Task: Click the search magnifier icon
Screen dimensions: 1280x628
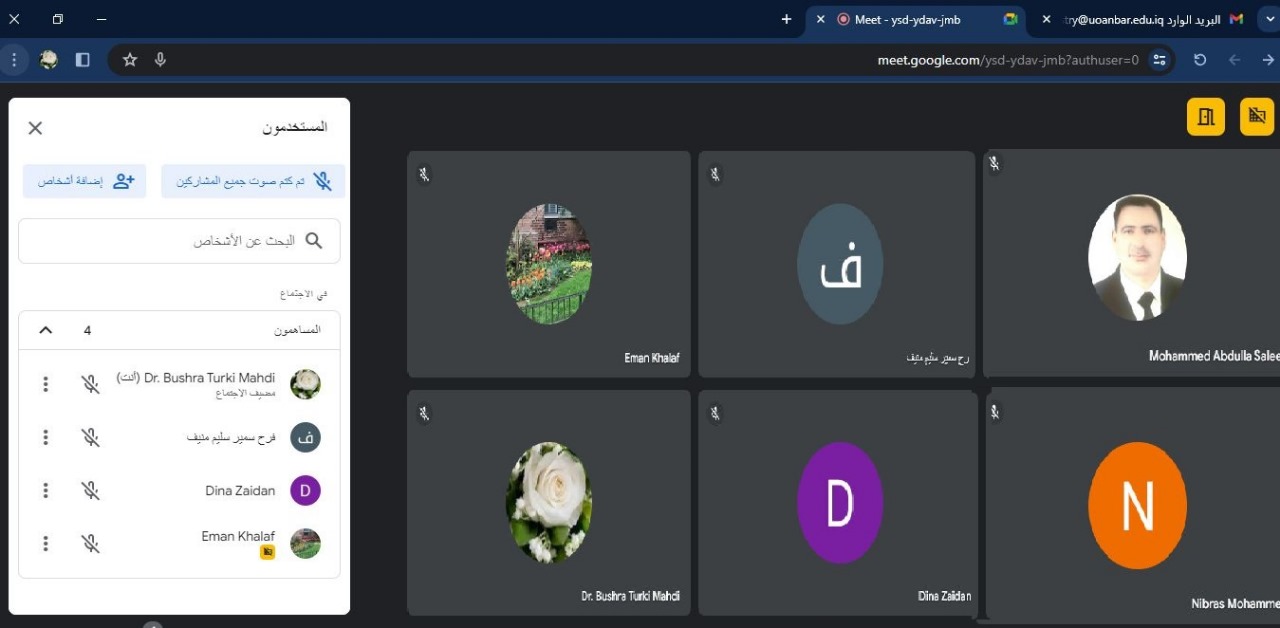Action: pyautogui.click(x=314, y=241)
